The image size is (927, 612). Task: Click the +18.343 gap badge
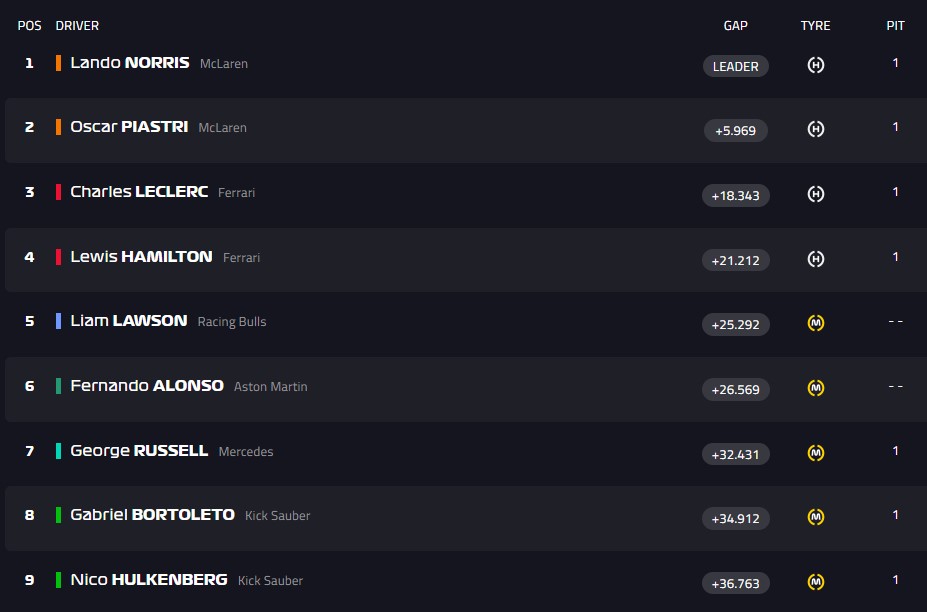pyautogui.click(x=735, y=195)
